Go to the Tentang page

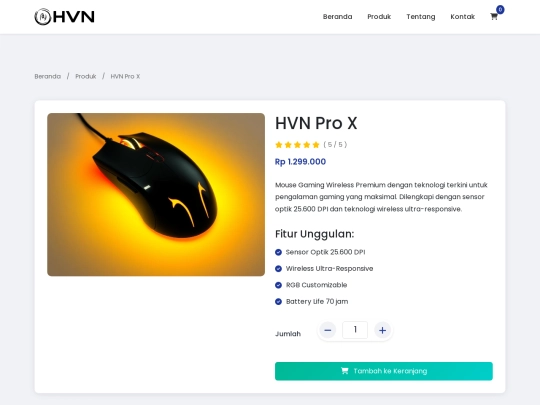pyautogui.click(x=421, y=17)
